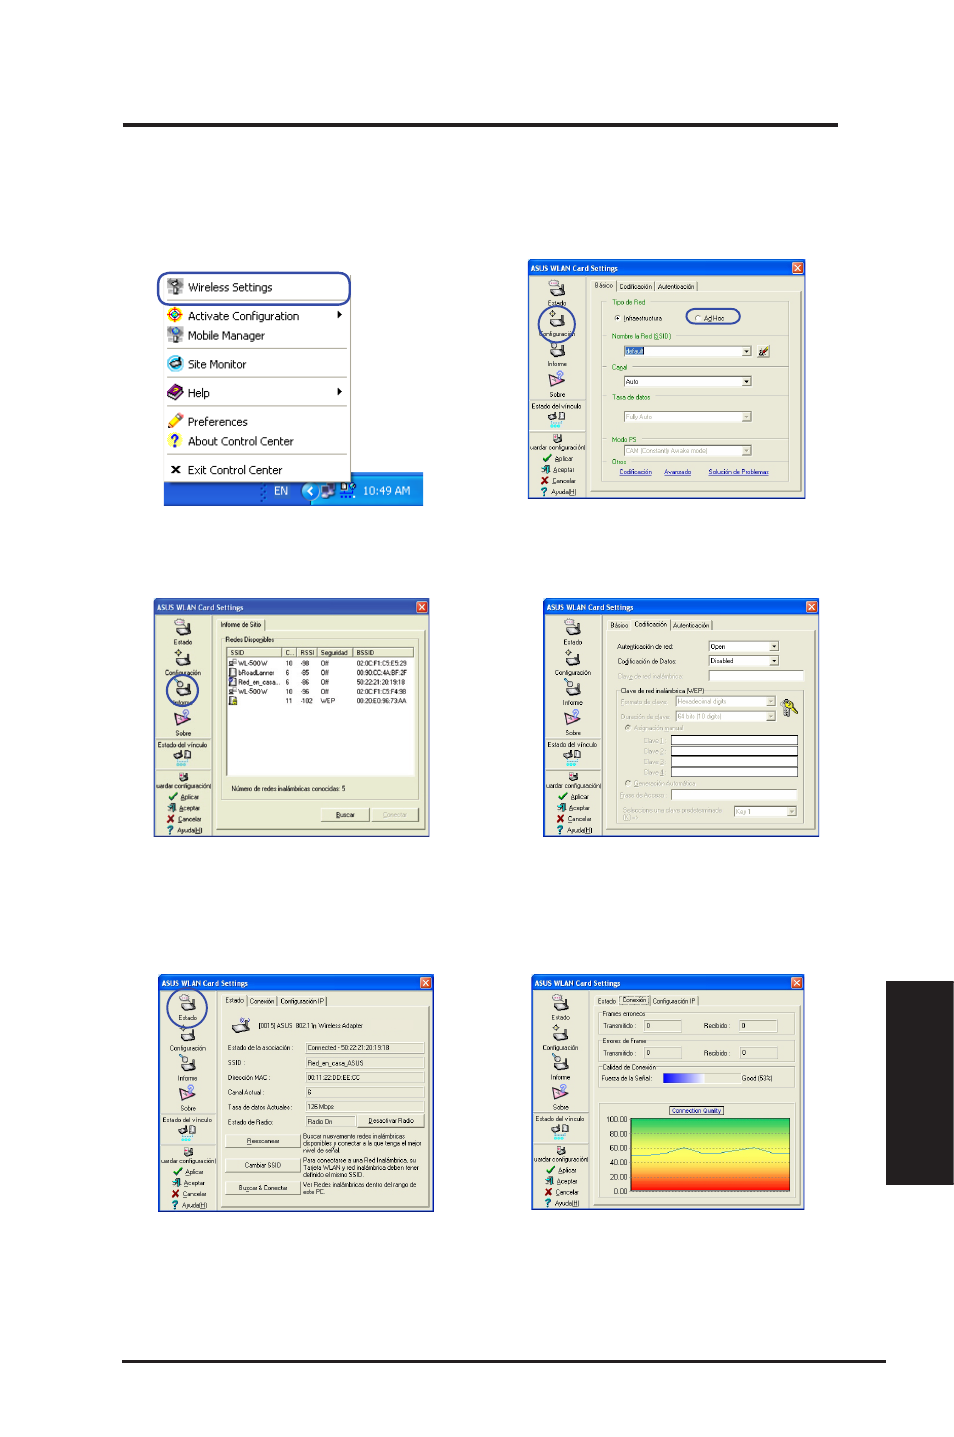Click the taskbar tray expand chevron
Viewport: 954px width, 1437px height.
point(309,491)
